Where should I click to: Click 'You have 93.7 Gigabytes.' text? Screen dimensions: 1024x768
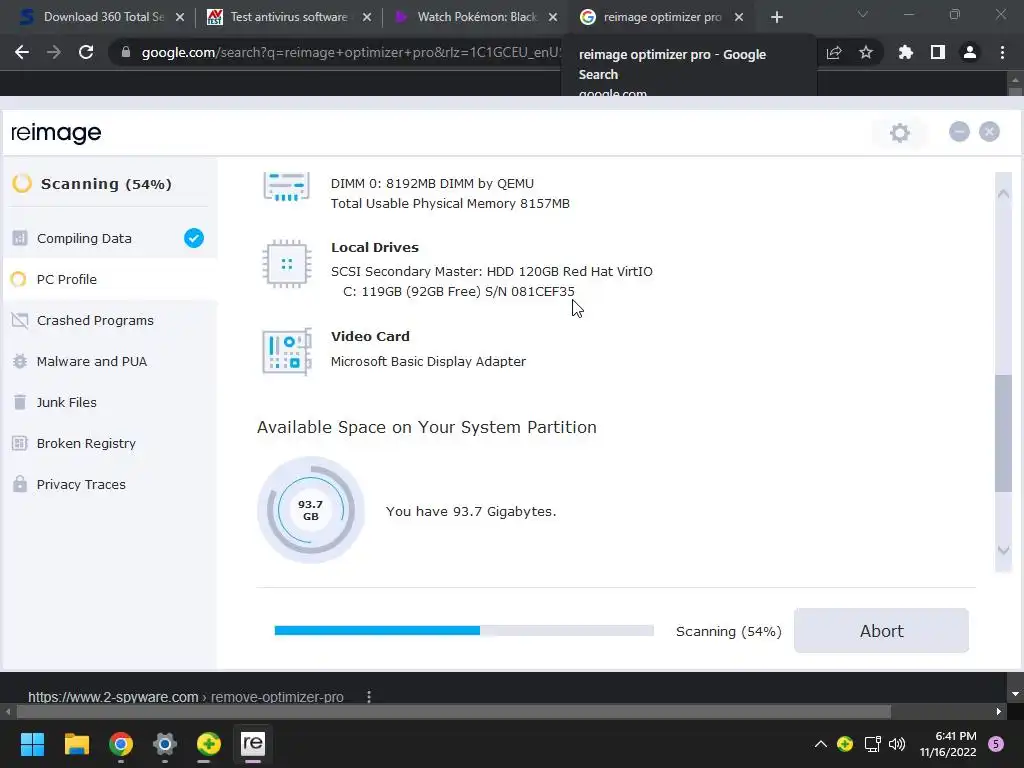471,511
